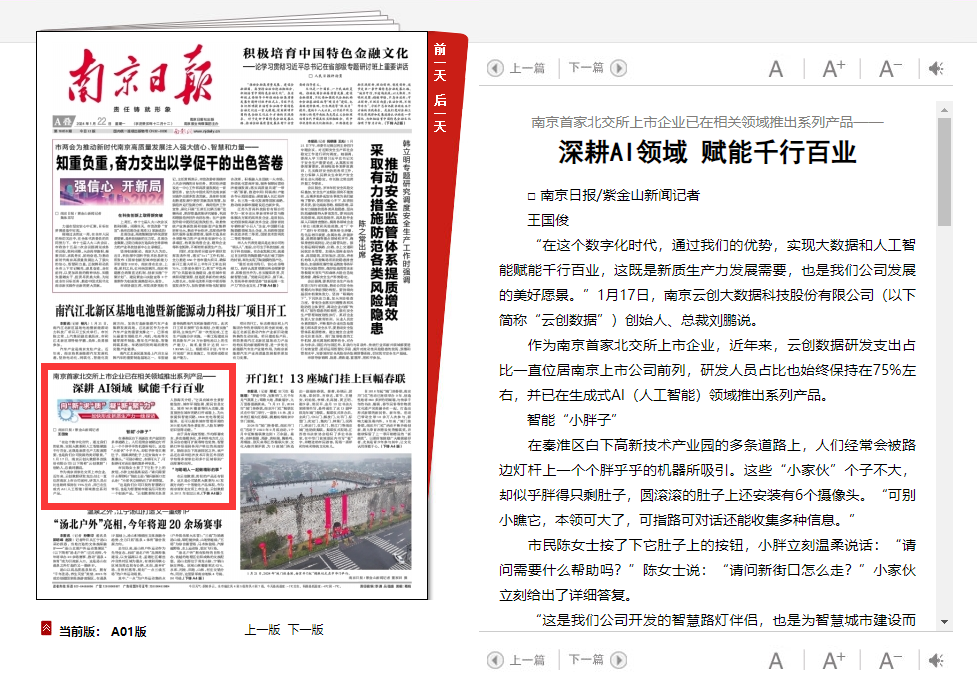Decrease font size with the A- icon below the article
Screen dimensions: 977x689
point(890,661)
